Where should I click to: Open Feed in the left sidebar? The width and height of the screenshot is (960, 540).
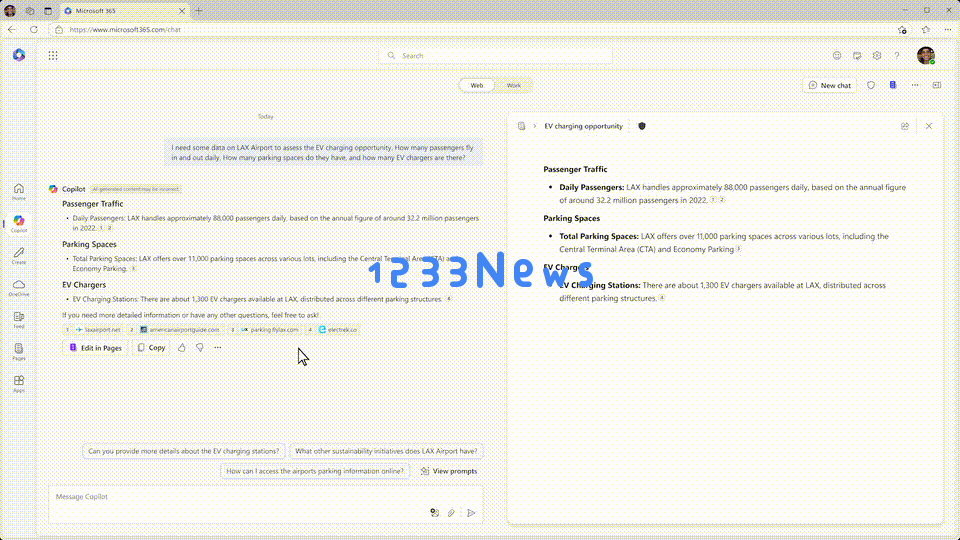(x=19, y=320)
